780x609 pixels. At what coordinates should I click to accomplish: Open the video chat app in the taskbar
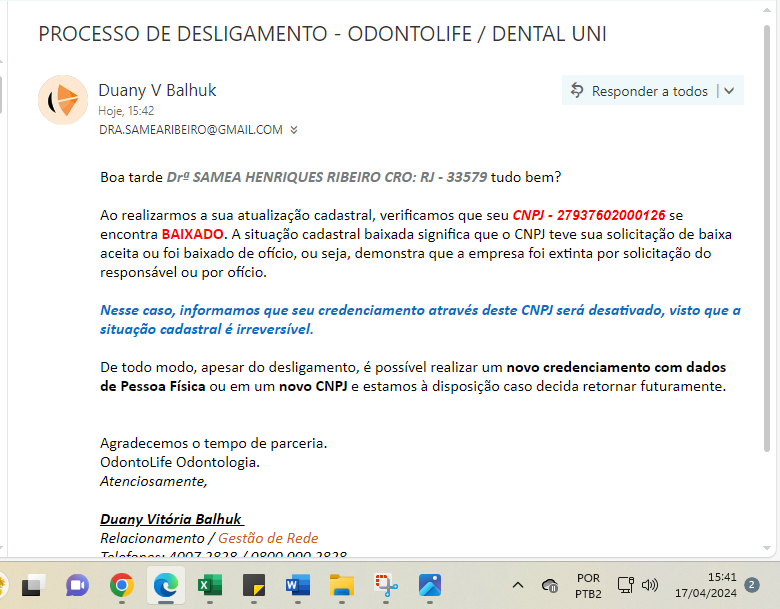[77, 586]
